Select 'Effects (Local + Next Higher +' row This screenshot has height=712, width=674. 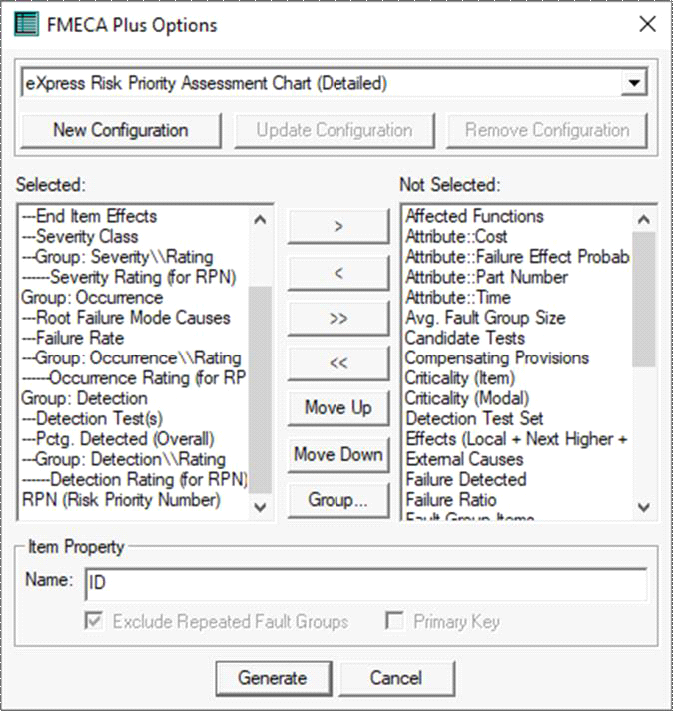(x=517, y=439)
